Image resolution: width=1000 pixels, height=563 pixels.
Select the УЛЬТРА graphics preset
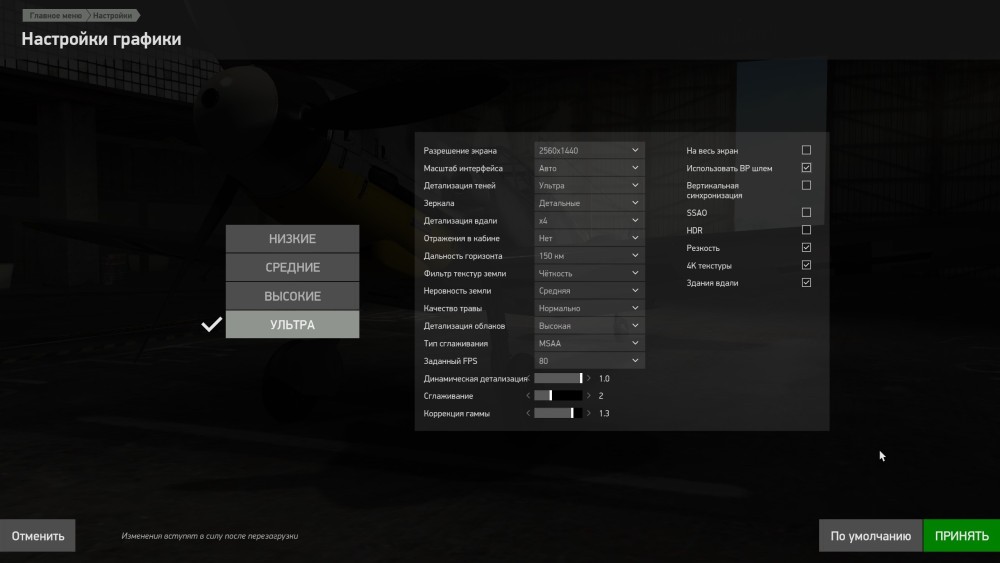pos(292,325)
